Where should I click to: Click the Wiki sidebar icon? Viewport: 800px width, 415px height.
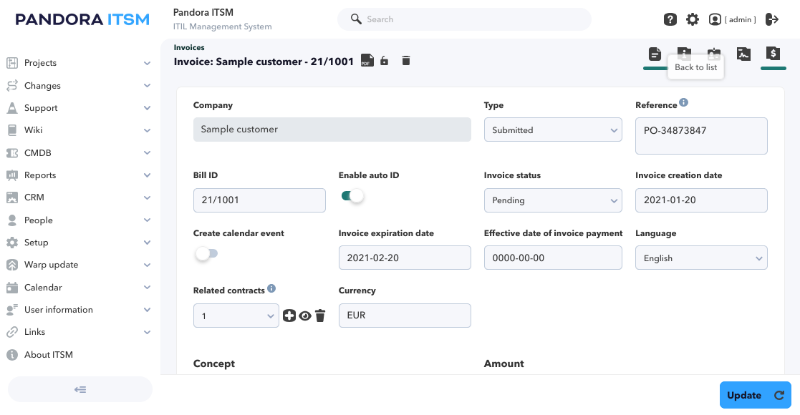click(x=12, y=130)
